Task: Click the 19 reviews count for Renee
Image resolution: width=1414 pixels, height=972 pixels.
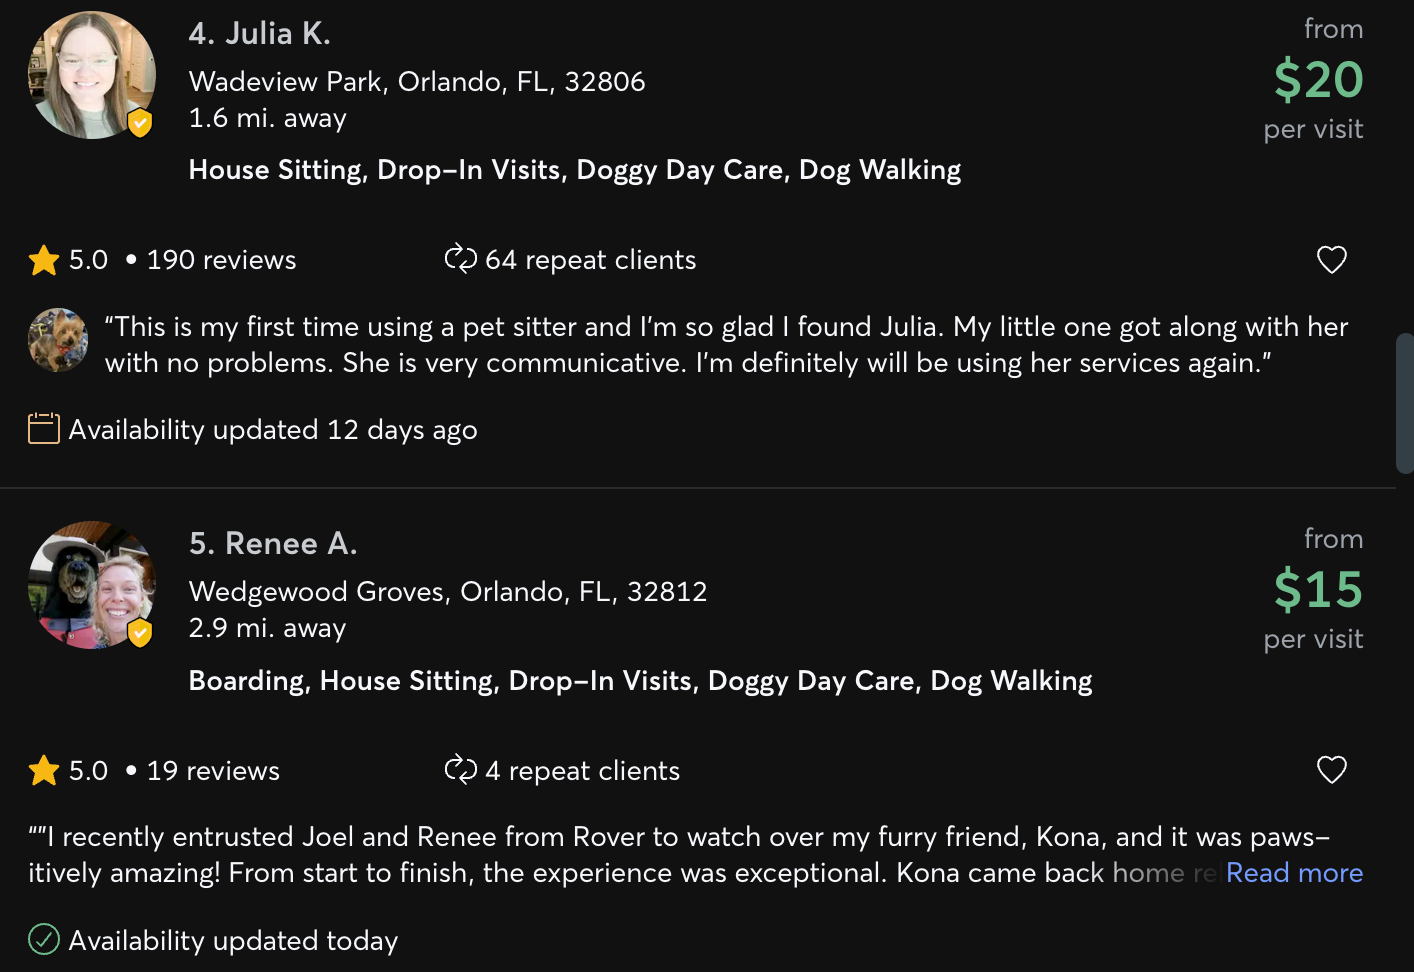Action: 212,770
